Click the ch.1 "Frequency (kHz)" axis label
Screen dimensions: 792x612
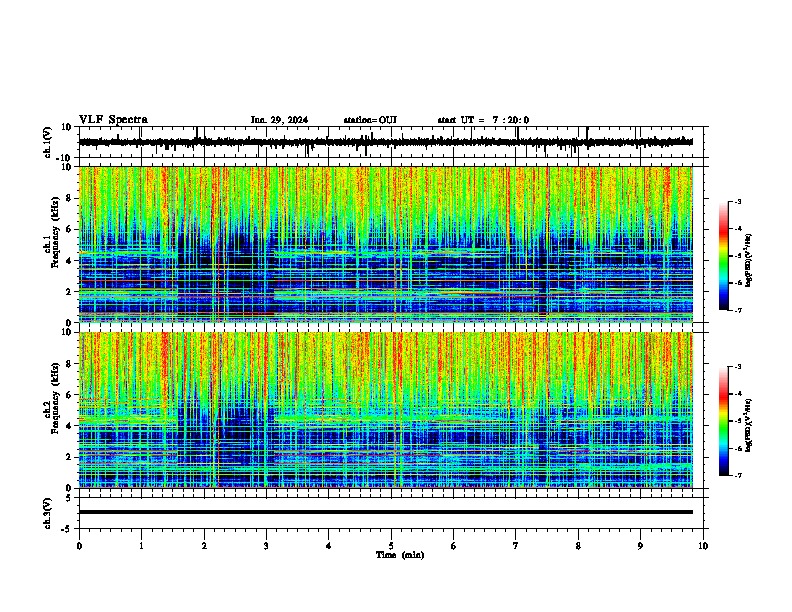(55, 232)
